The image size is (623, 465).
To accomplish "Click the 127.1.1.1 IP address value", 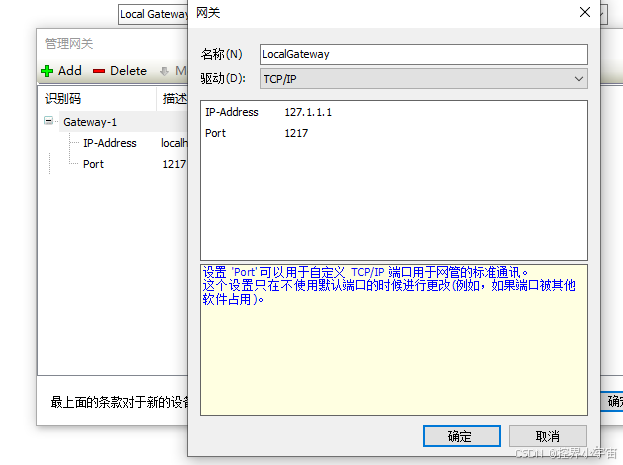I will [x=308, y=112].
